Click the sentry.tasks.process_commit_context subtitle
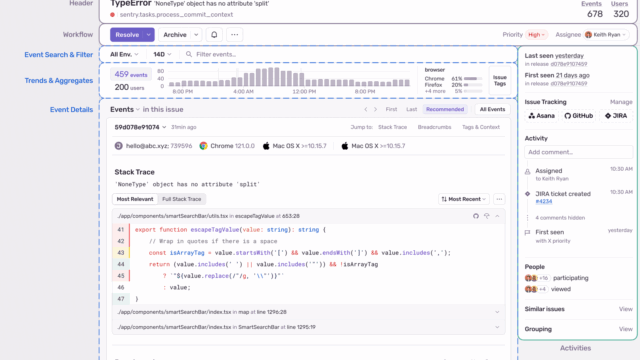The image size is (640, 360). [x=176, y=15]
